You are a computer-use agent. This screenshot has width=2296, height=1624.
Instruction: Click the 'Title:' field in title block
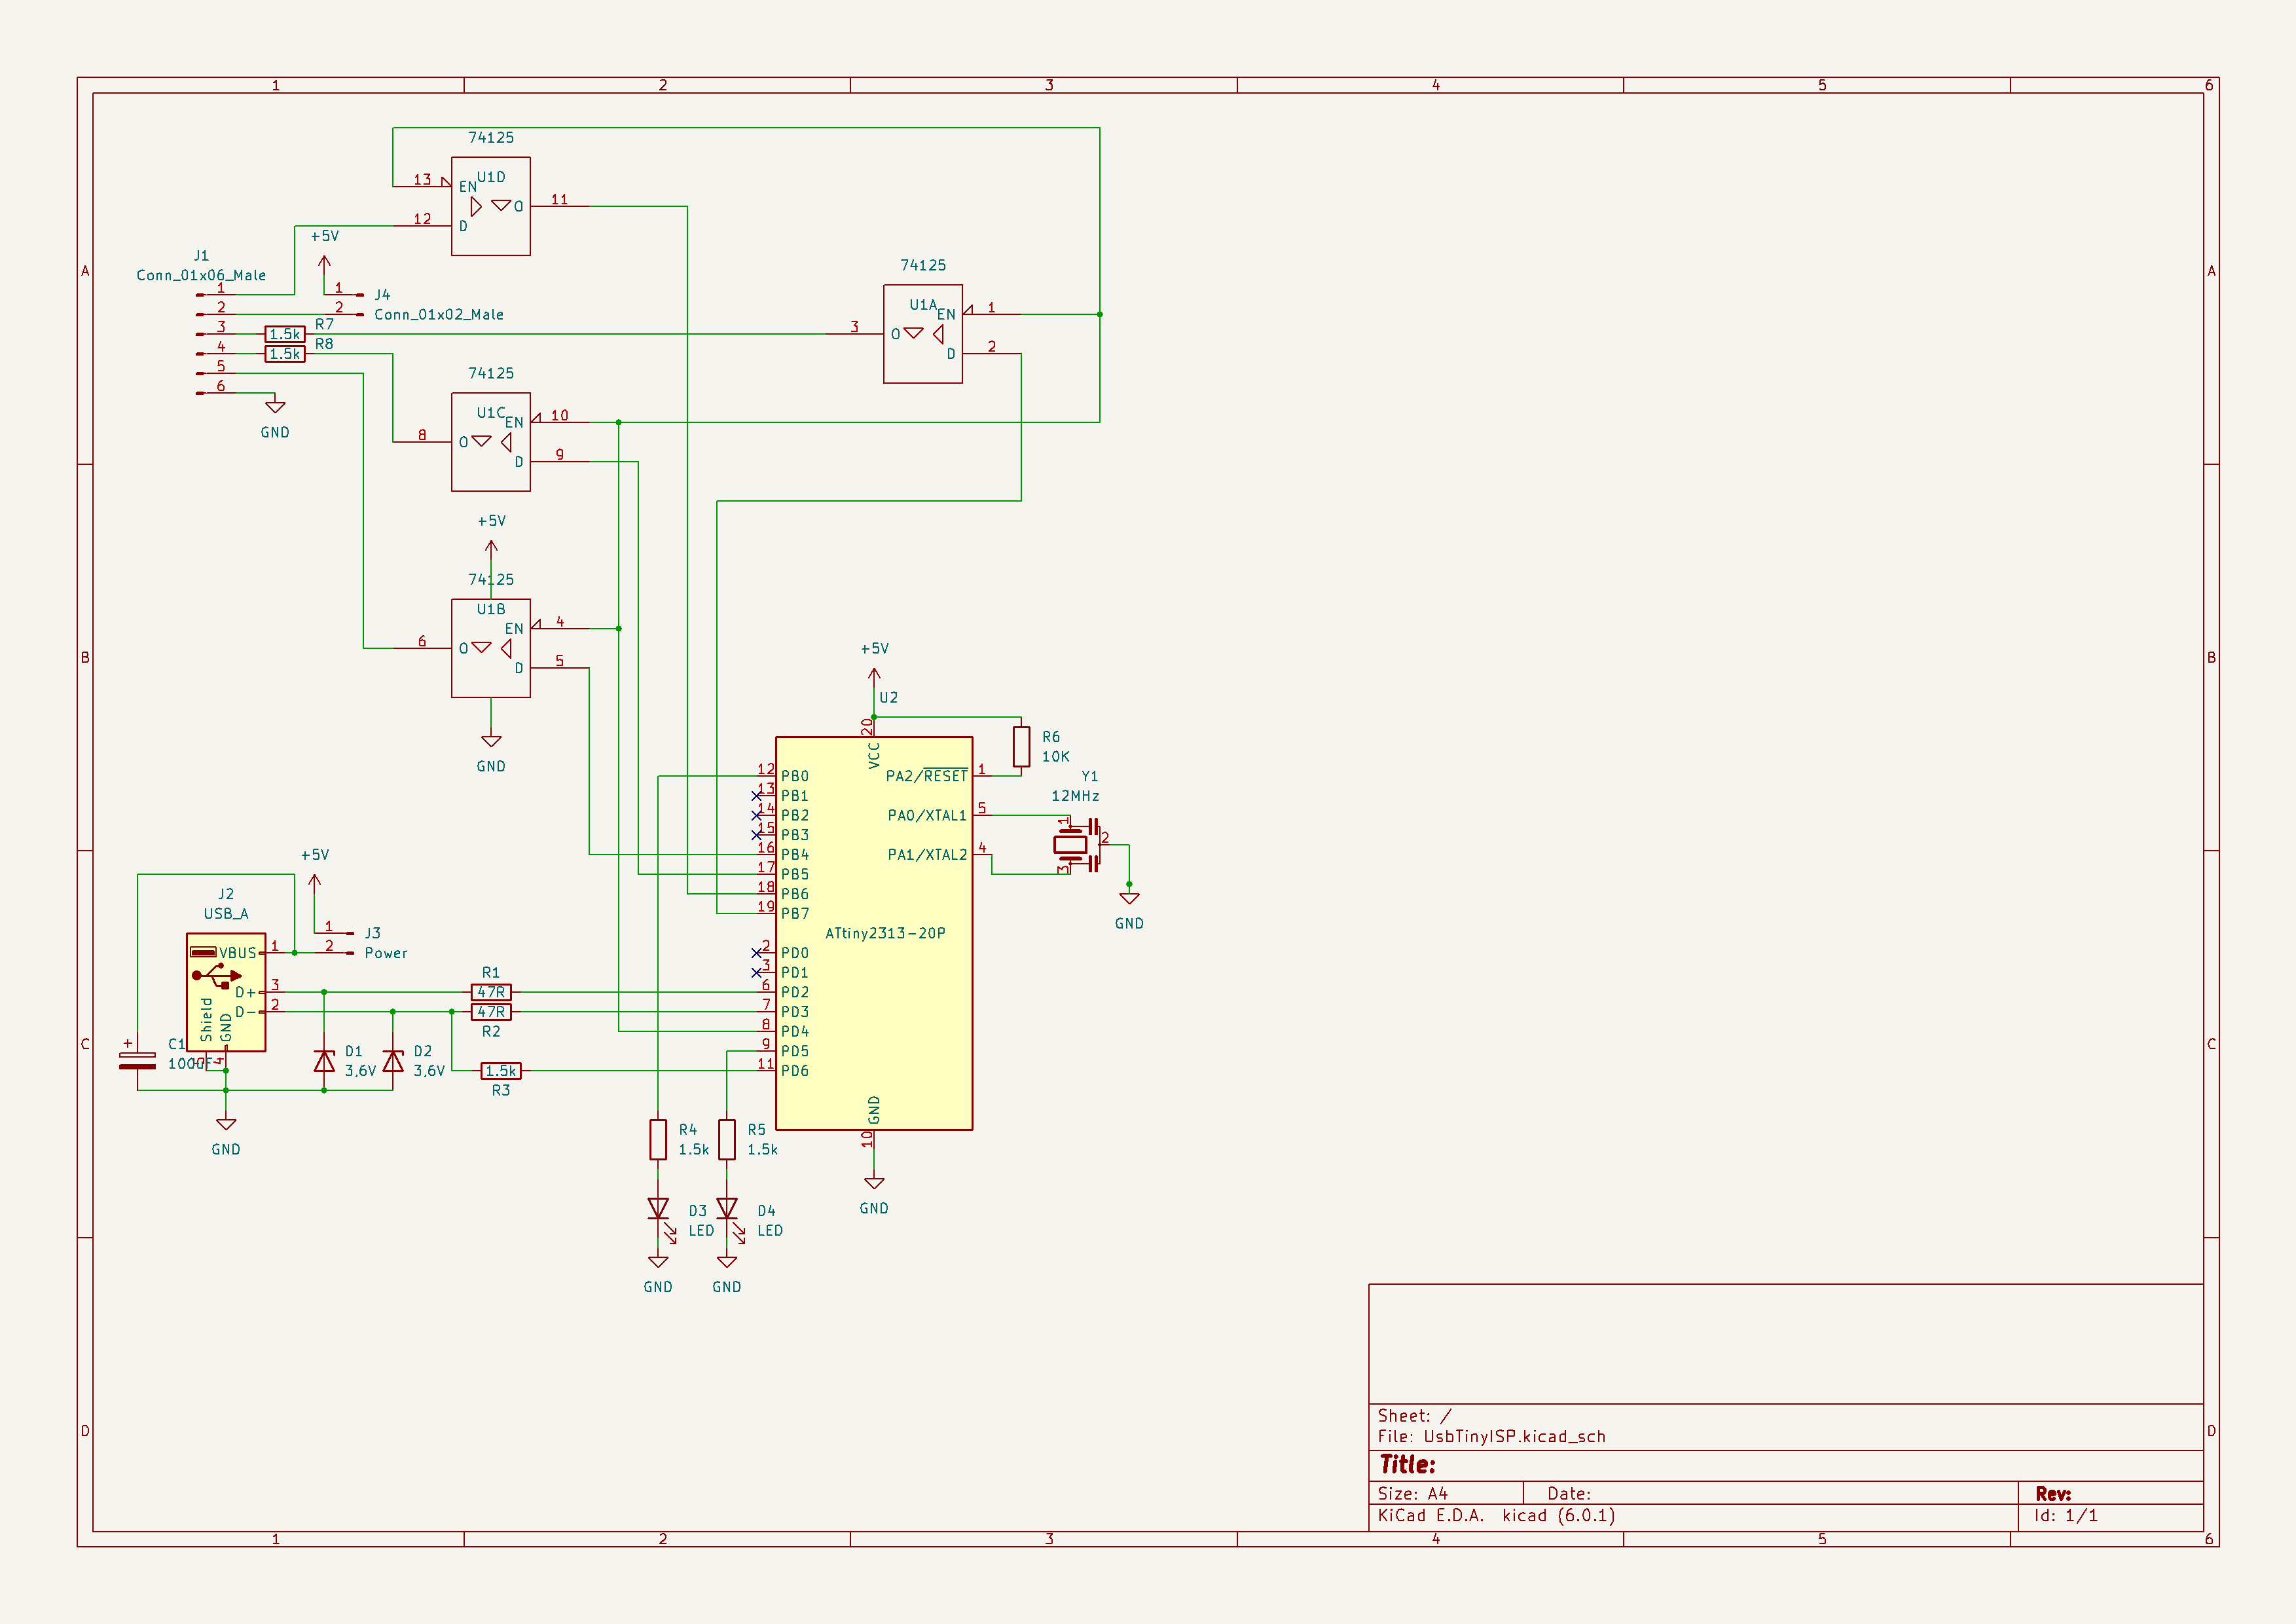tap(1407, 1464)
